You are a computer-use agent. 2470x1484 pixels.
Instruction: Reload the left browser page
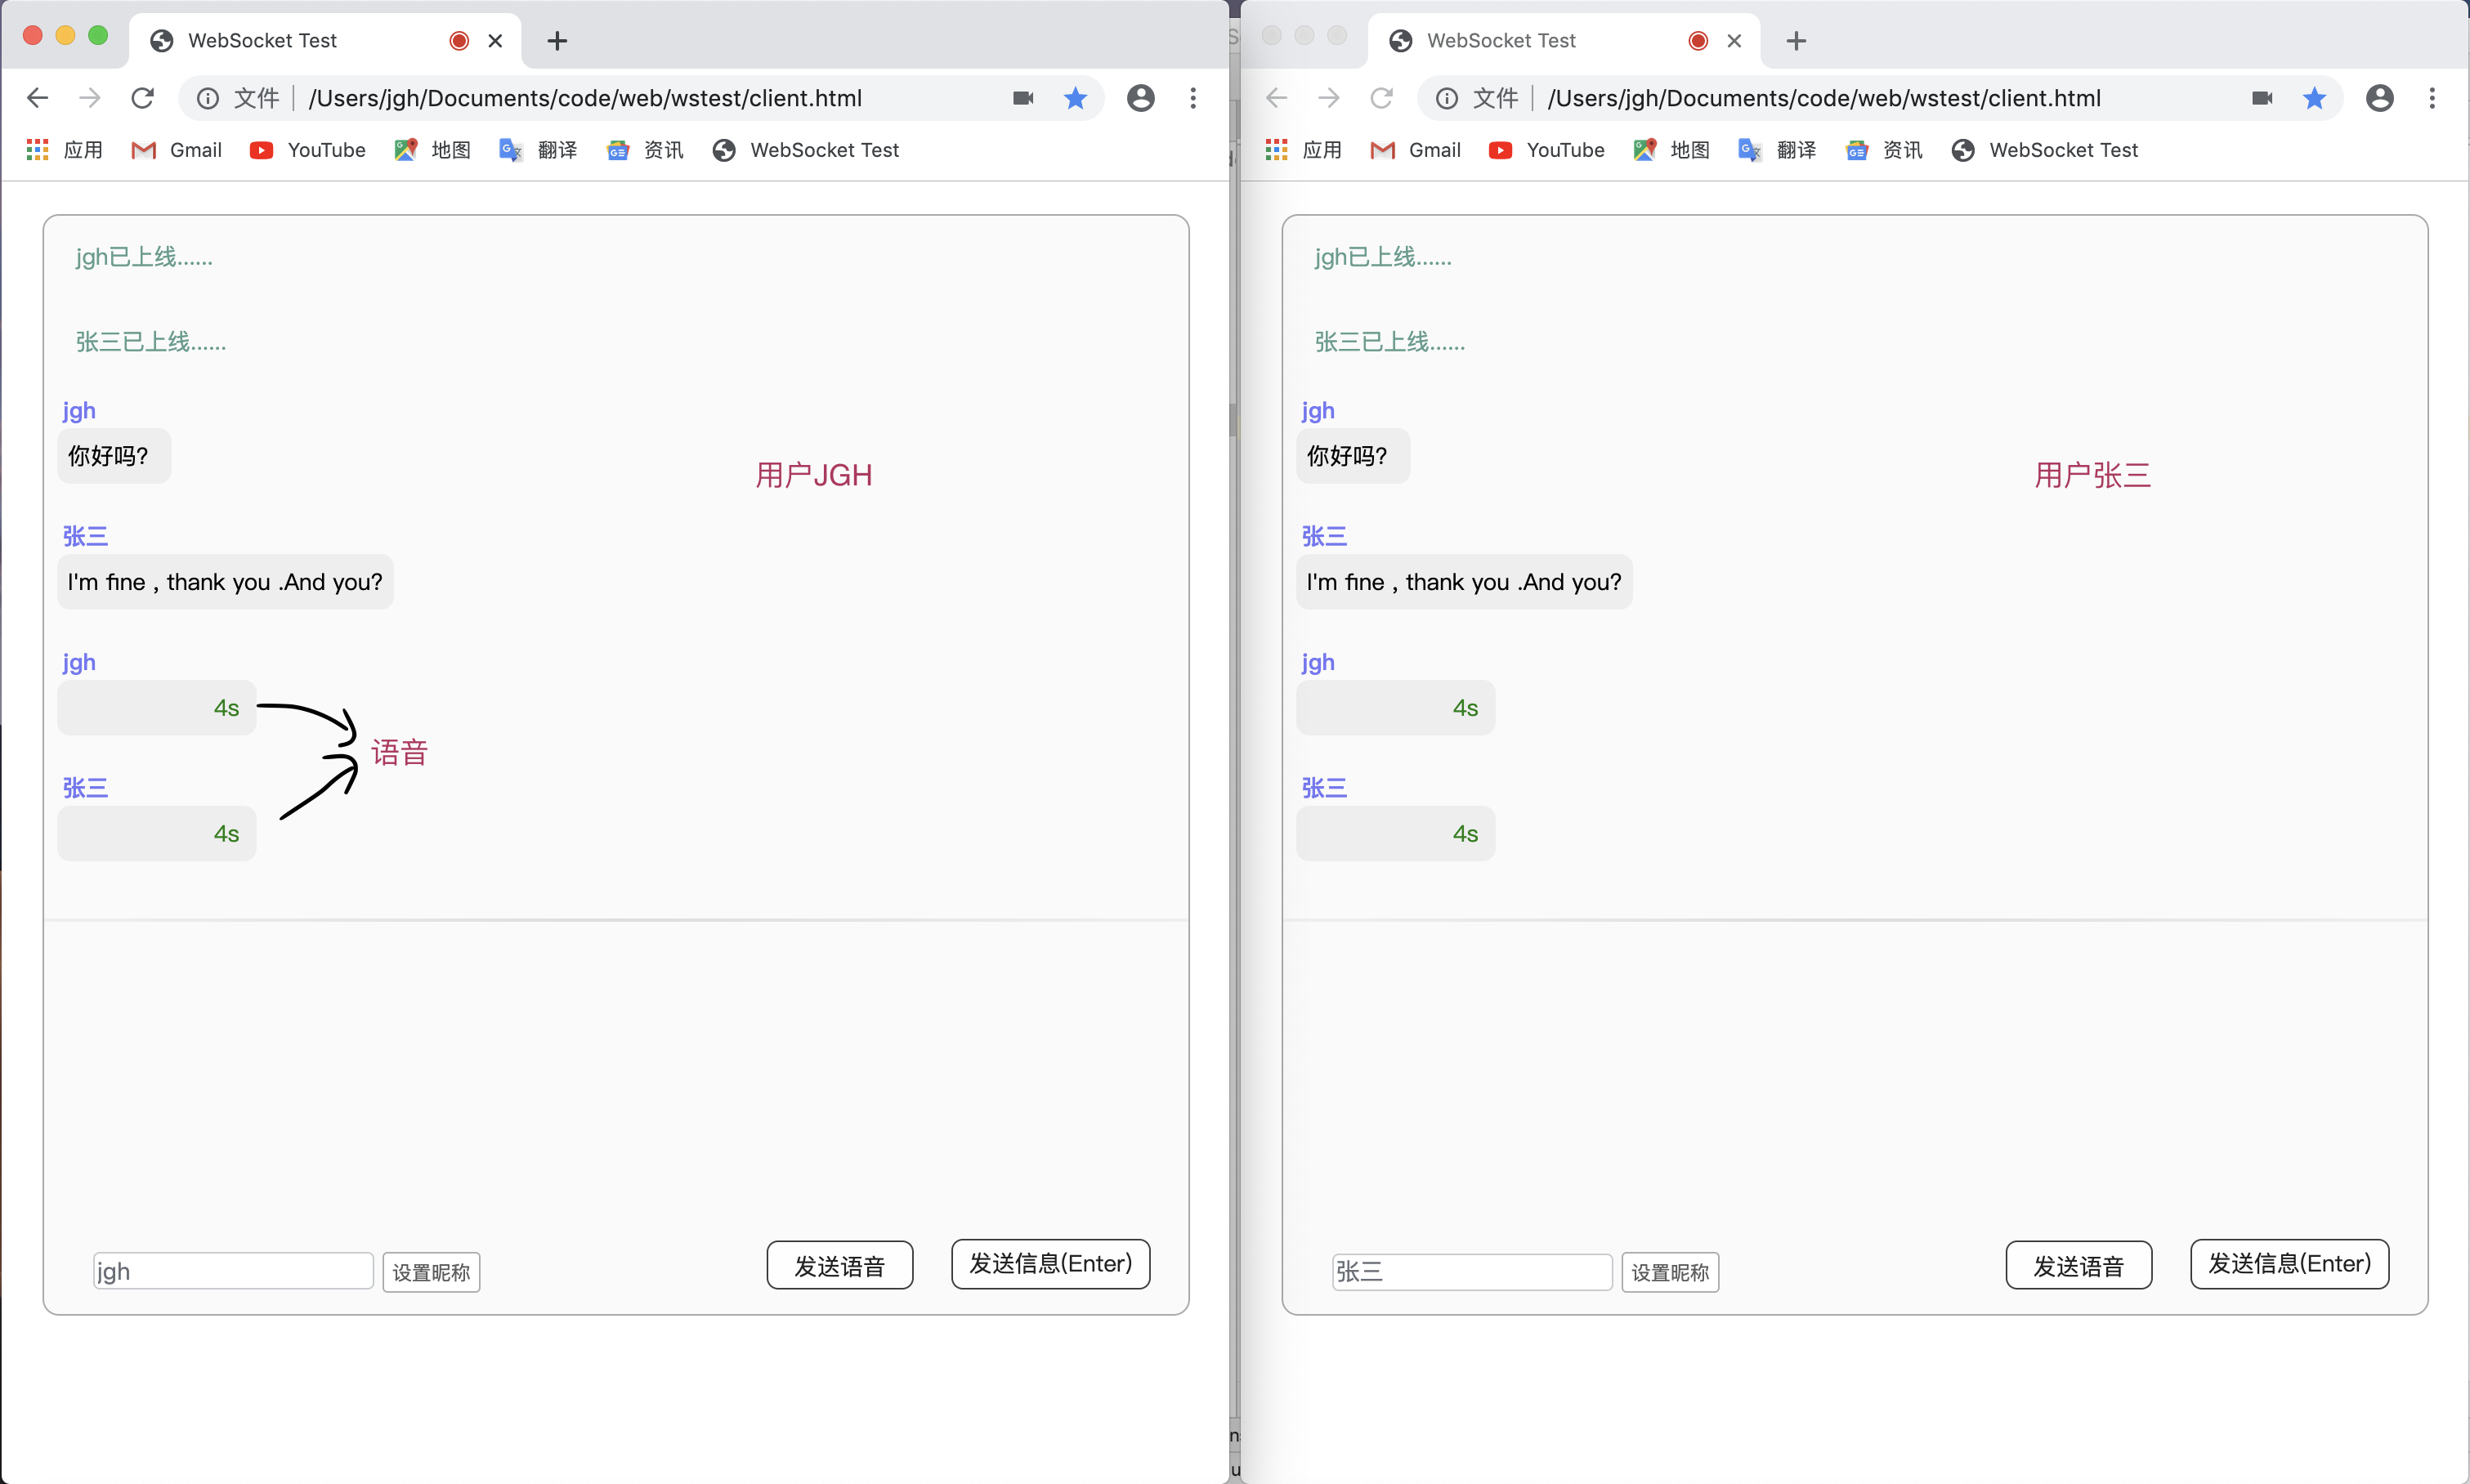(142, 97)
